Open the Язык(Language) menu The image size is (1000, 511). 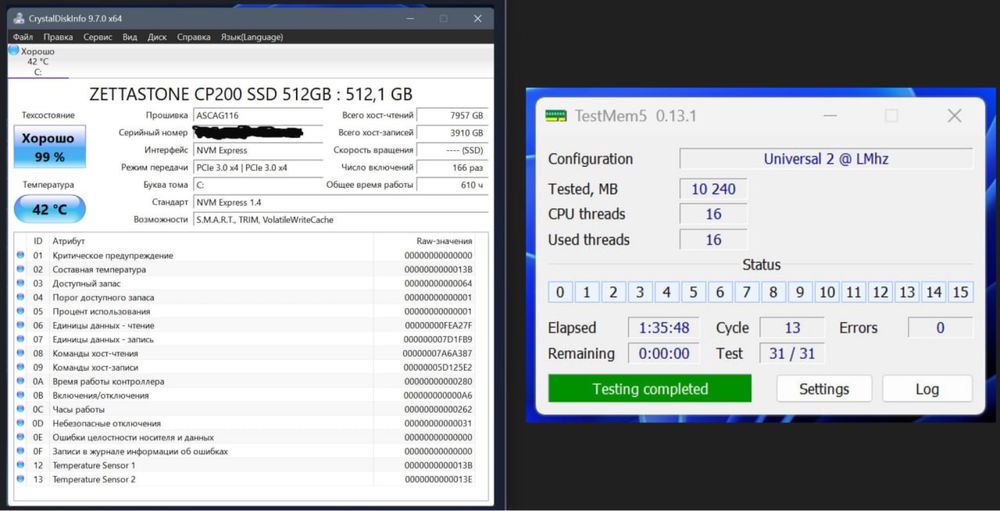[x=252, y=37]
